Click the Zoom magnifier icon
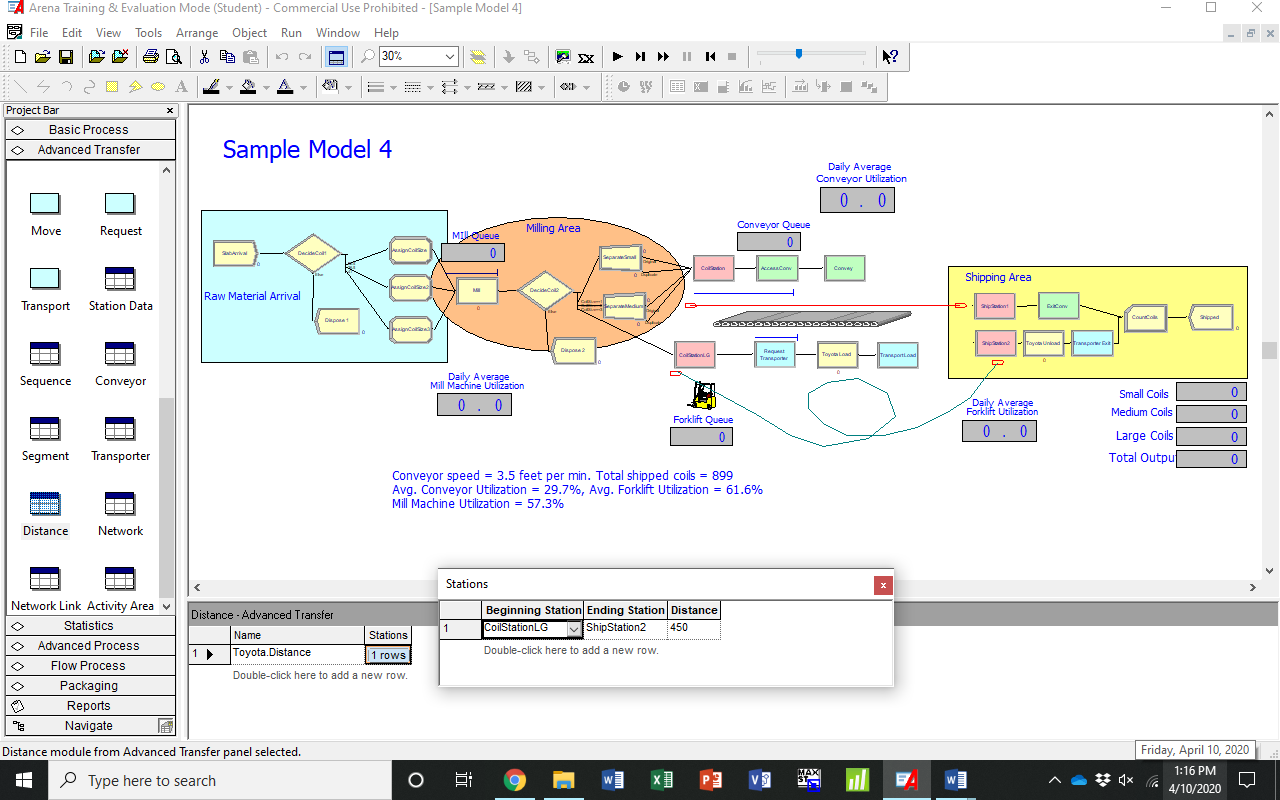This screenshot has height=800, width=1280. tap(368, 57)
